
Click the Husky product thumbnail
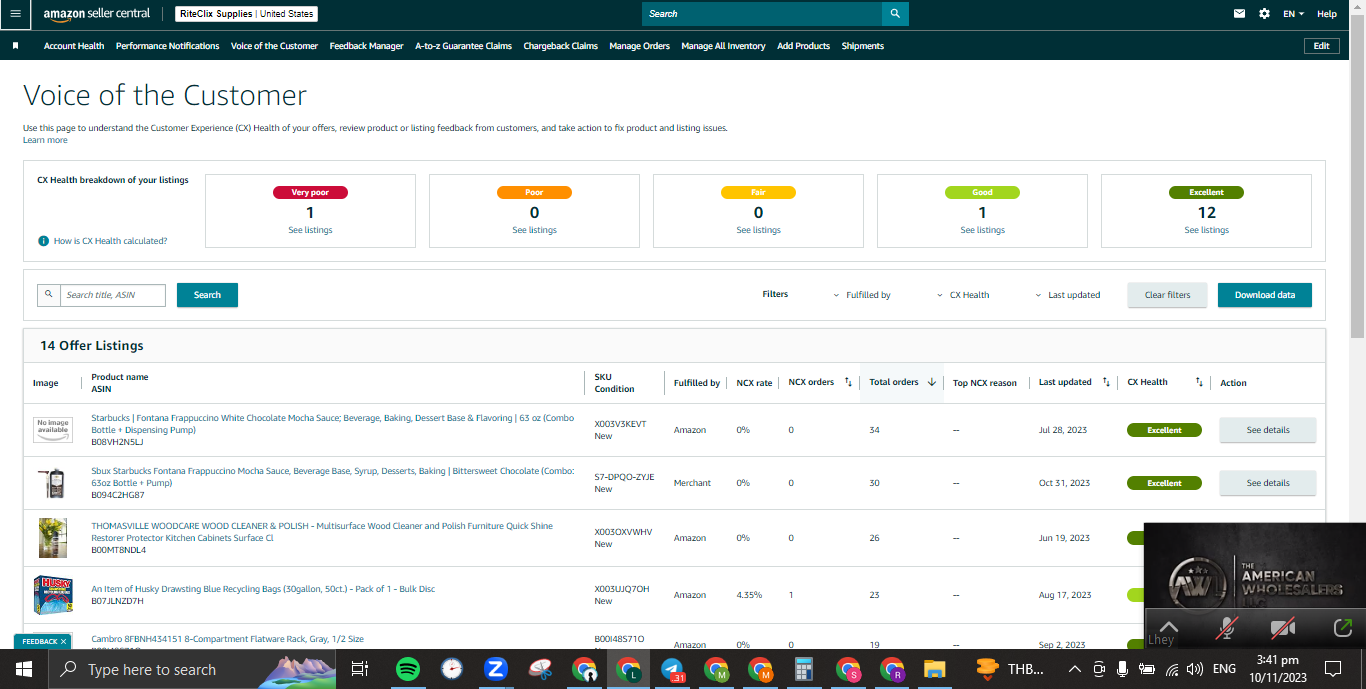tap(52, 594)
